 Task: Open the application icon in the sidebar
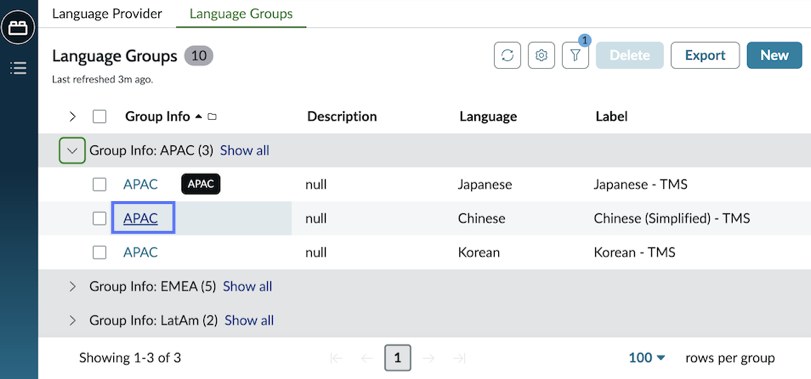18,27
